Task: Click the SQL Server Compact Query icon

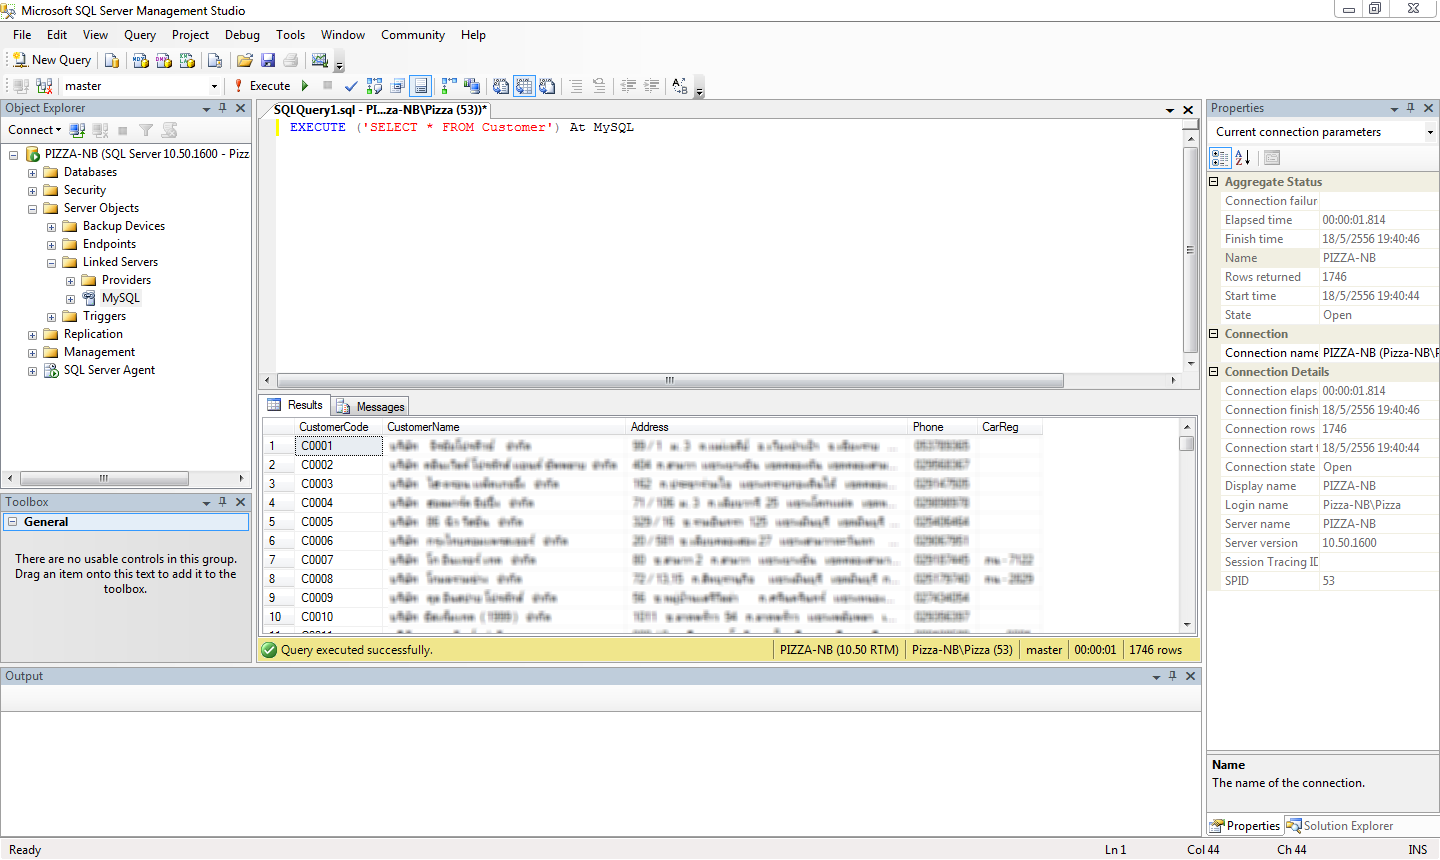Action: coord(215,60)
